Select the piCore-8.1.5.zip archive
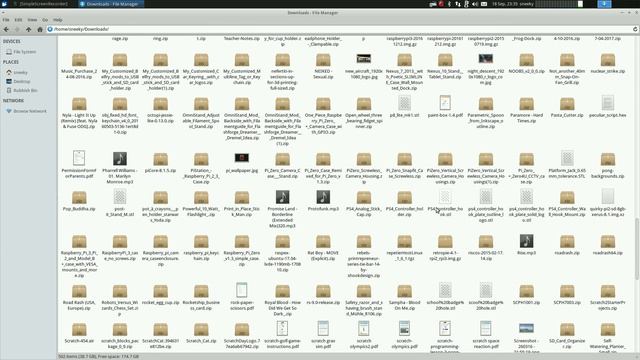The height and width of the screenshot is (360, 640). coord(160,159)
